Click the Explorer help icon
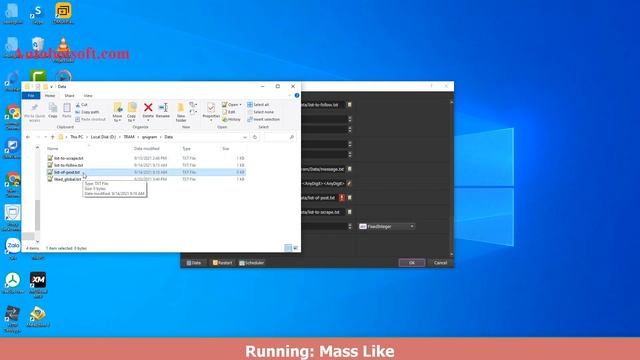The height and width of the screenshot is (360, 640). (x=297, y=96)
